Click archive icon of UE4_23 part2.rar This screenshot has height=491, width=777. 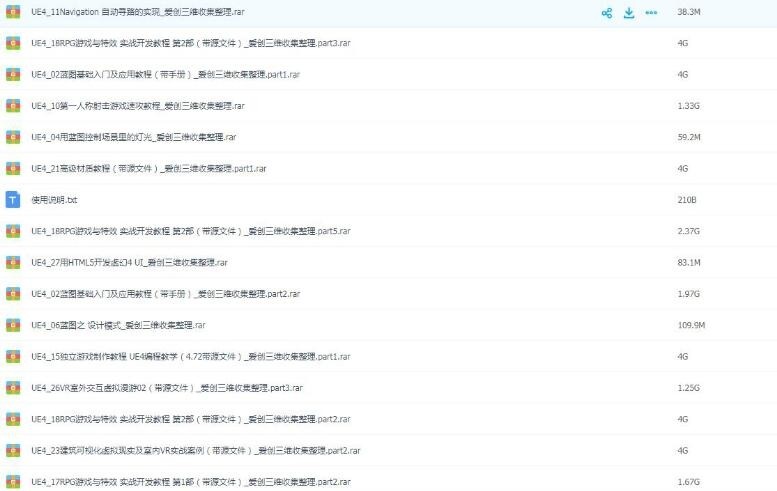(13, 450)
